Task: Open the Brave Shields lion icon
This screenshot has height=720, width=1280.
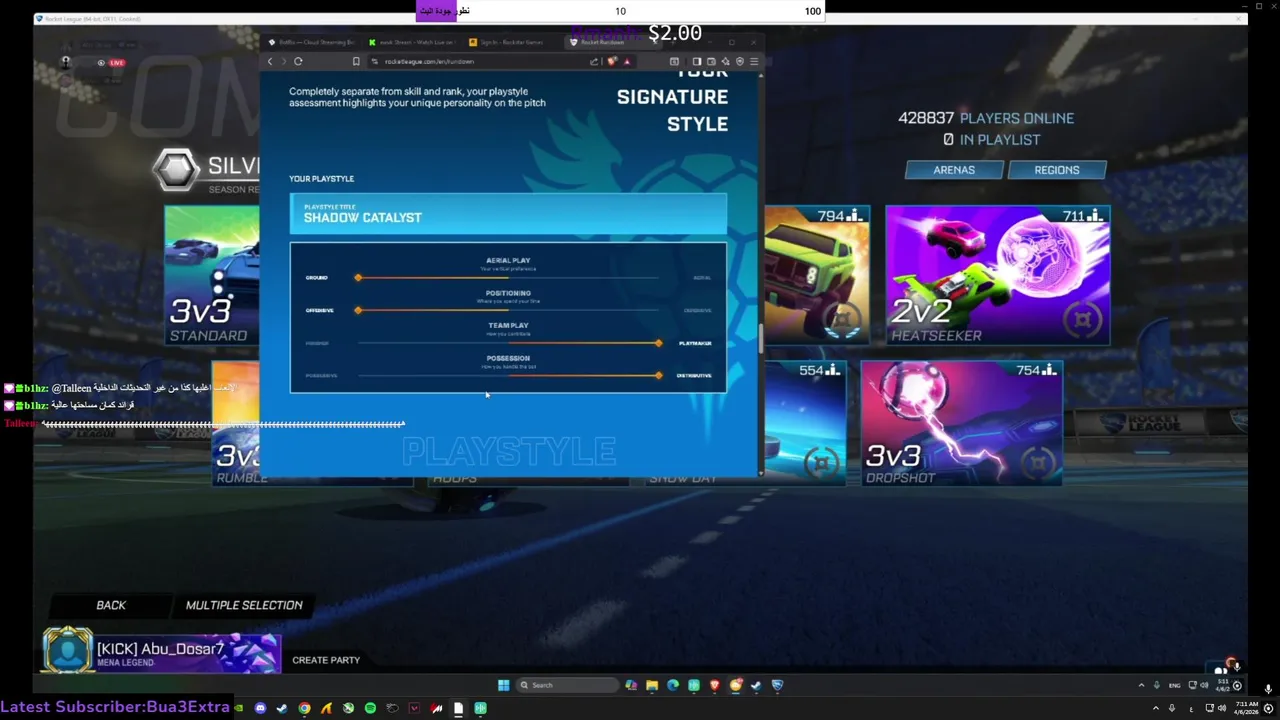Action: coord(612,61)
